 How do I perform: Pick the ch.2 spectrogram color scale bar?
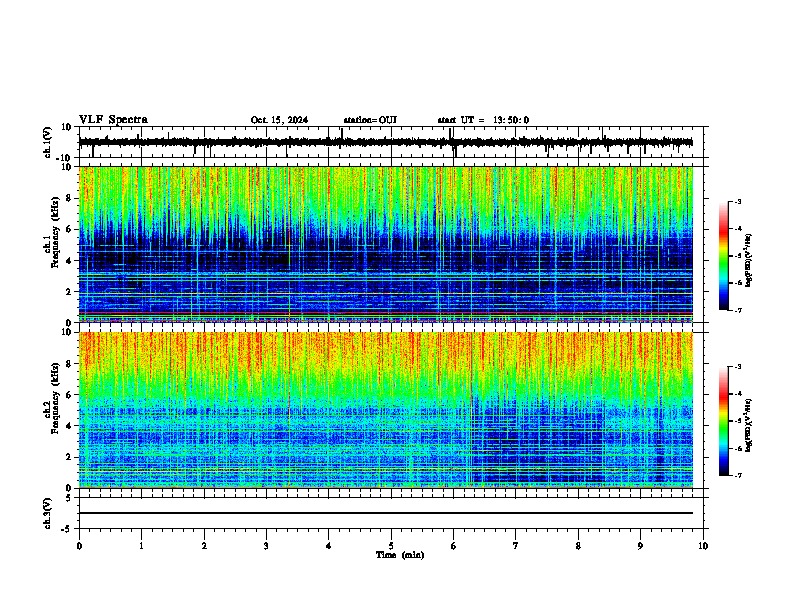pos(723,421)
